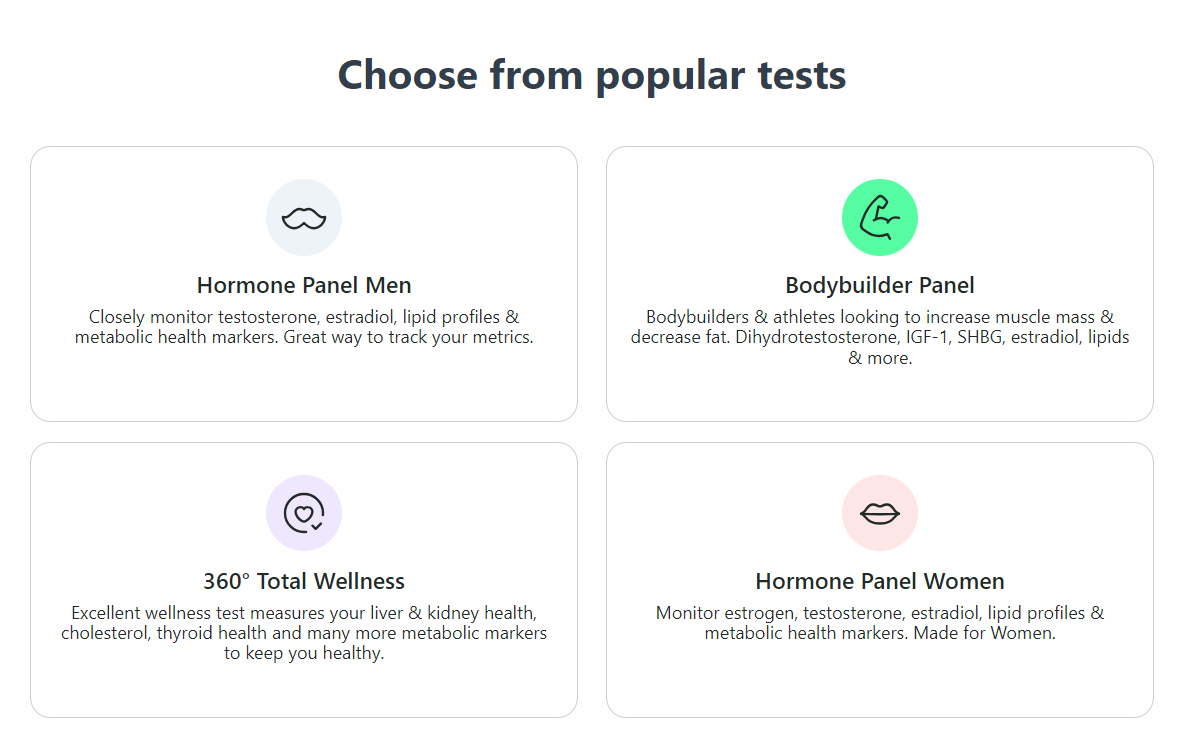Open the Bodybuilder Panel title link
The image size is (1200, 740).
point(880,285)
